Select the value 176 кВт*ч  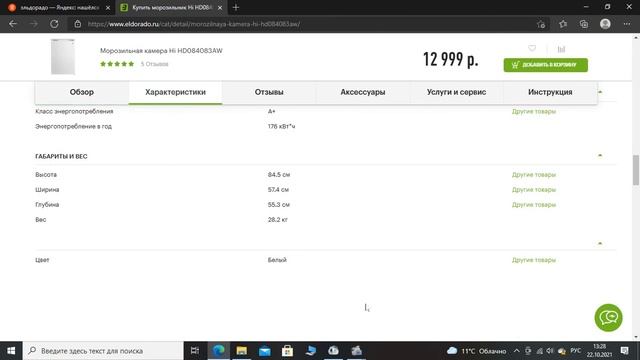tap(282, 127)
